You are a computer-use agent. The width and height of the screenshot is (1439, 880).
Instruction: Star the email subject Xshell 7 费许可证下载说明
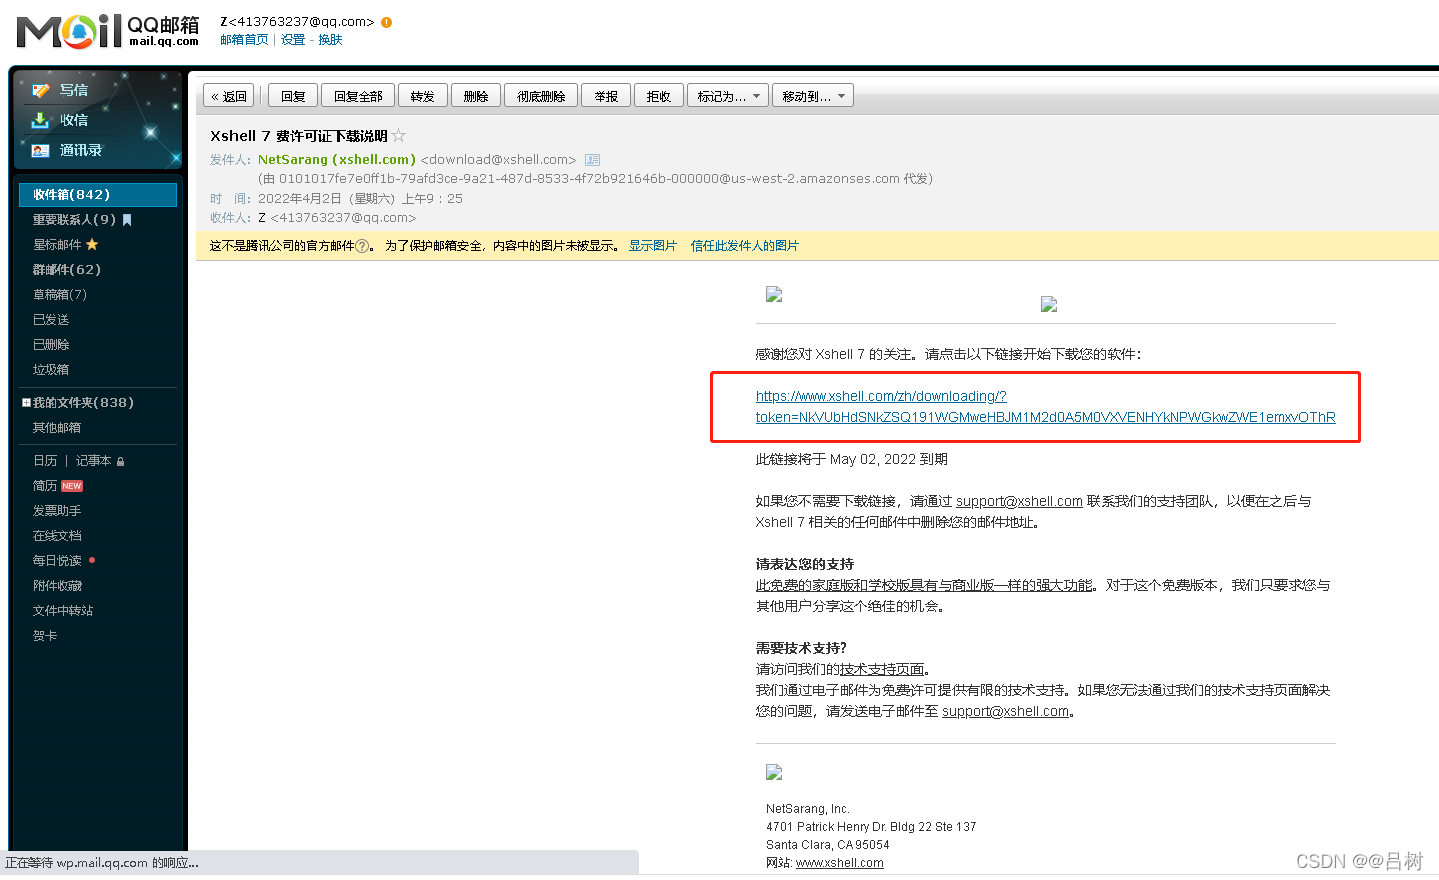[398, 135]
